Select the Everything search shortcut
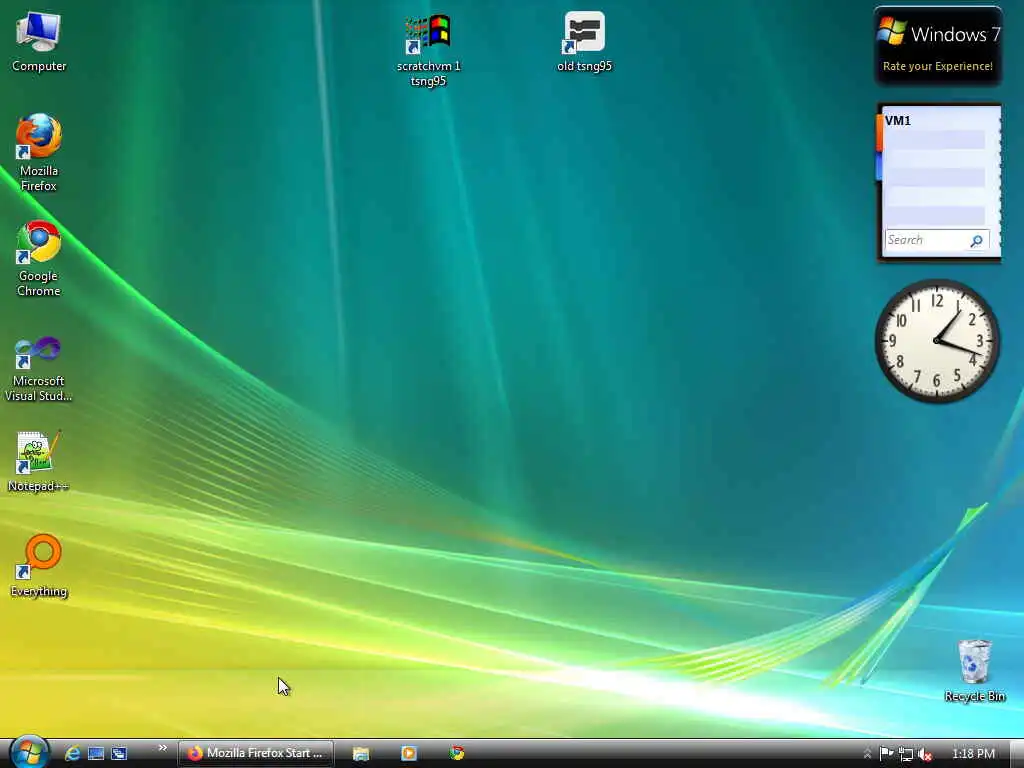This screenshot has width=1024, height=768. pyautogui.click(x=39, y=566)
